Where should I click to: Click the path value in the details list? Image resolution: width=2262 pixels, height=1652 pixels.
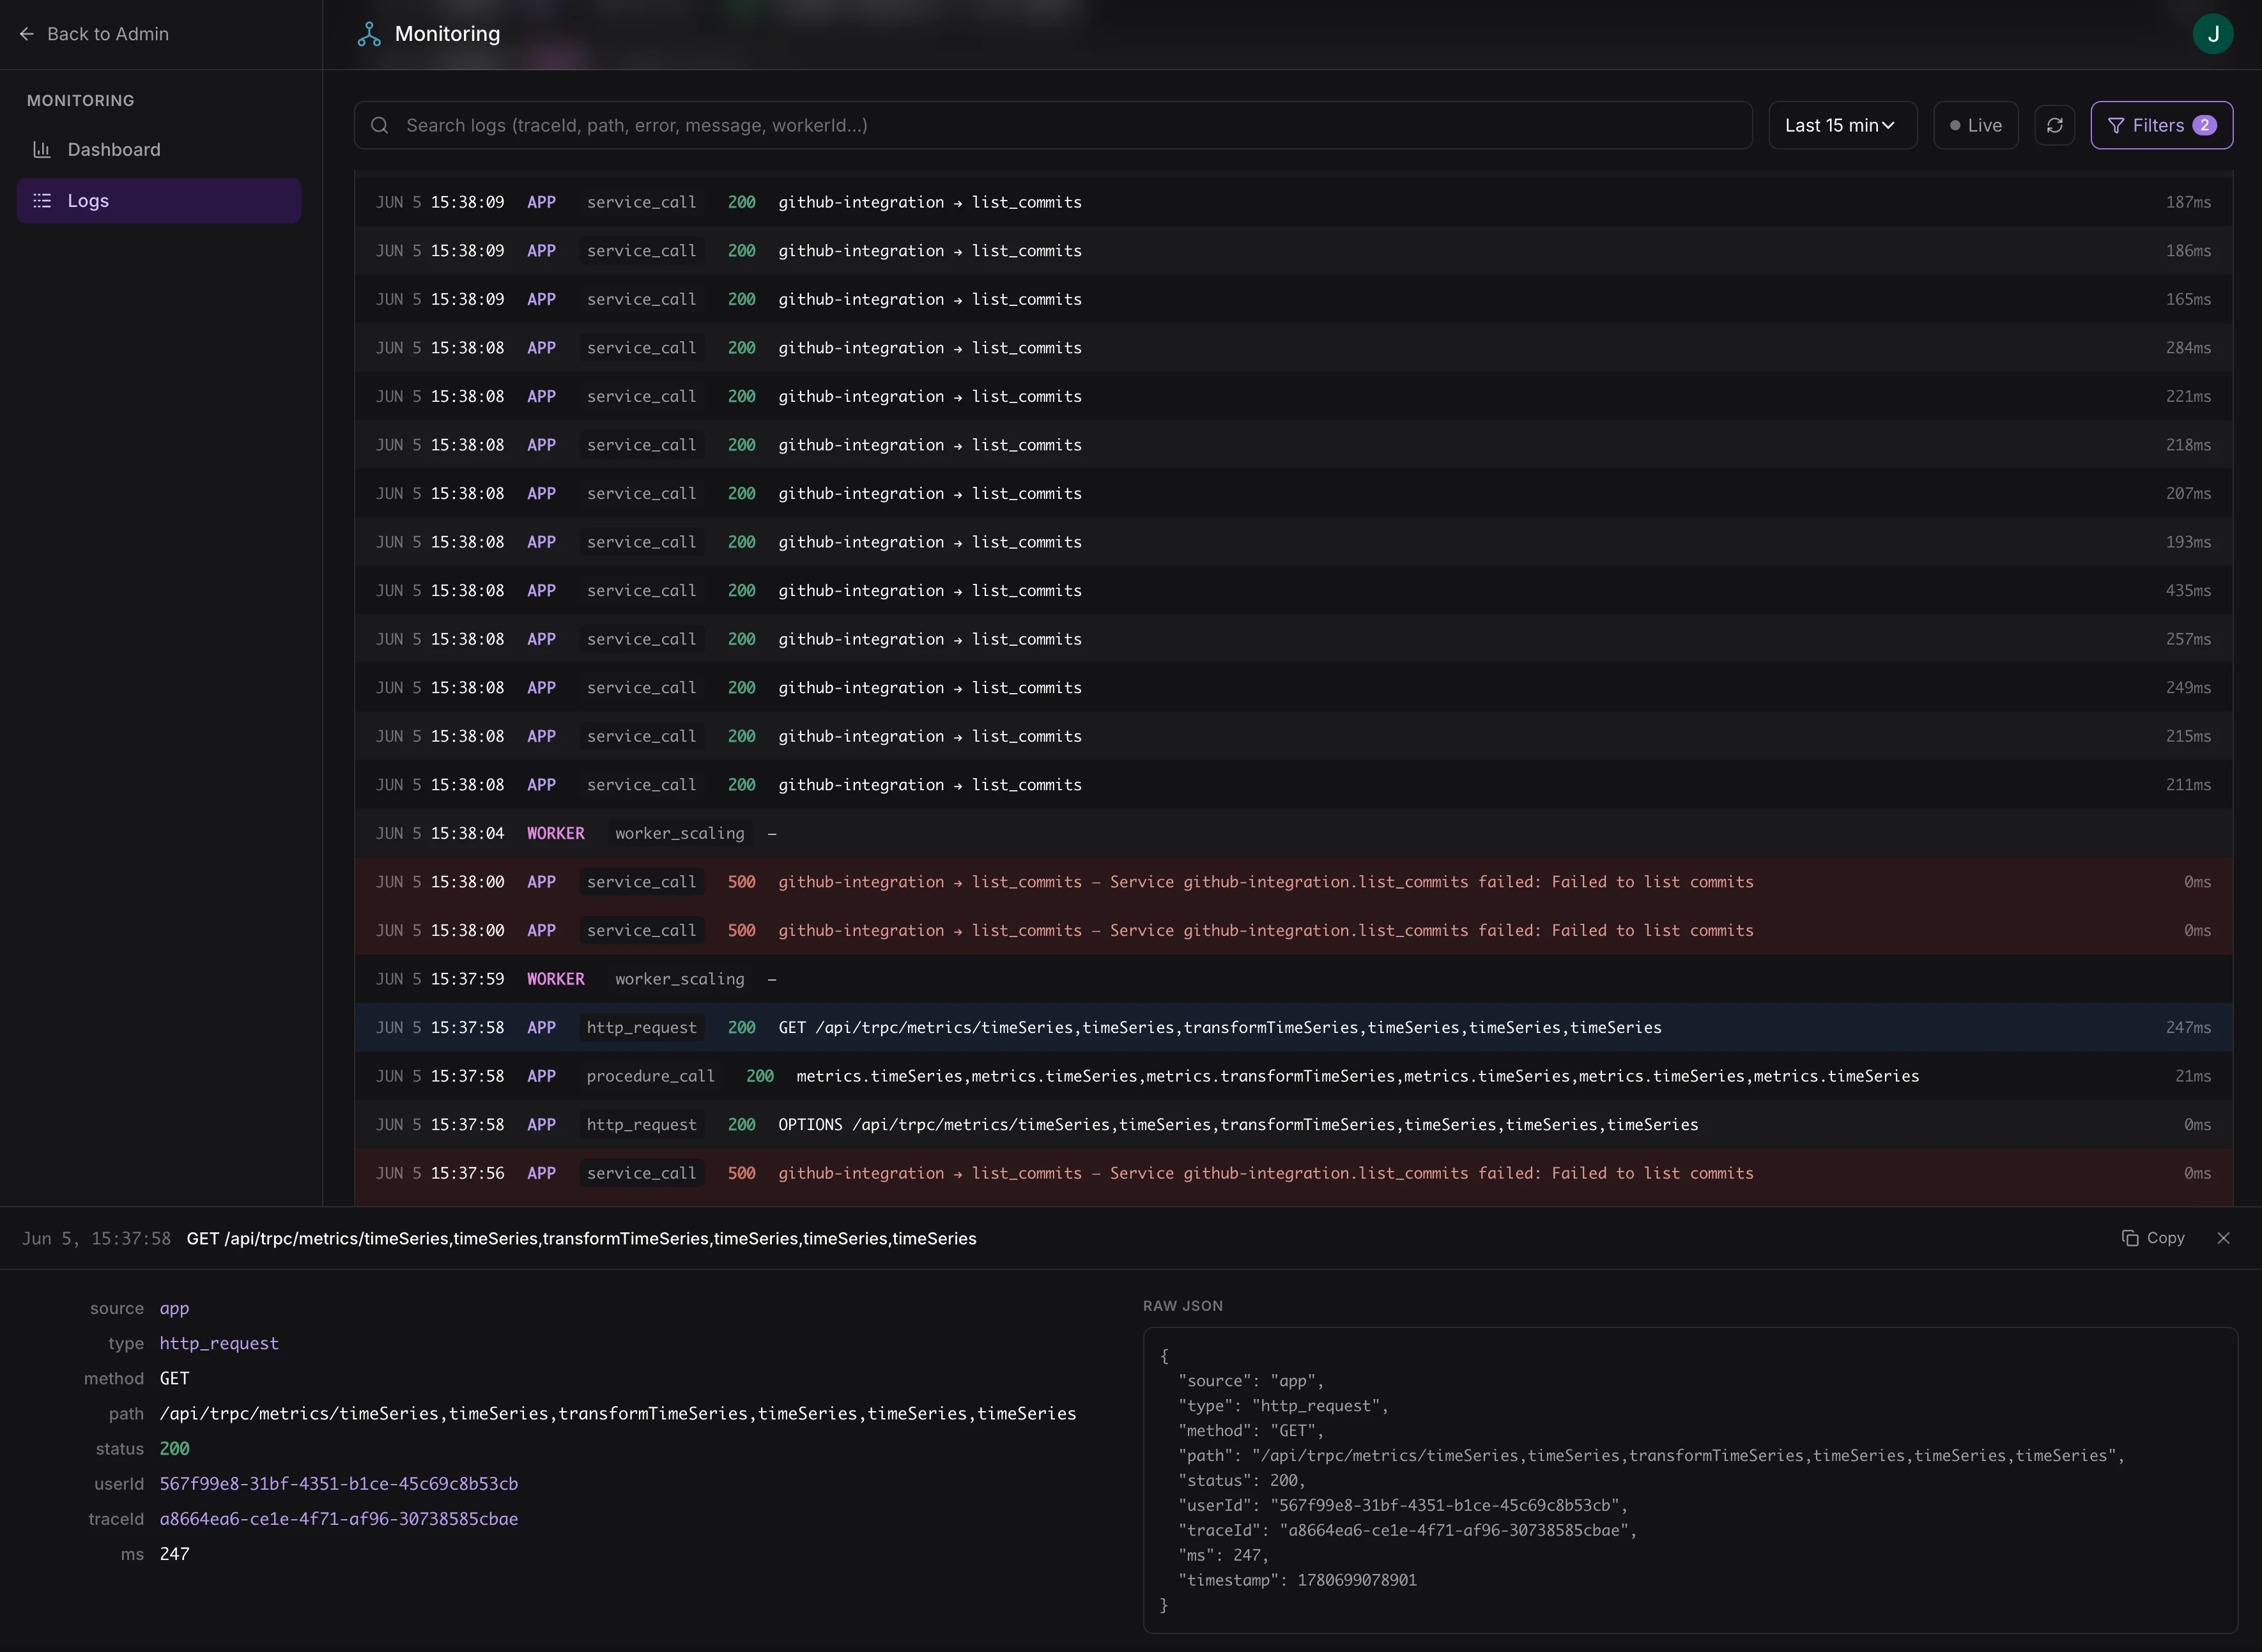pyautogui.click(x=618, y=1413)
